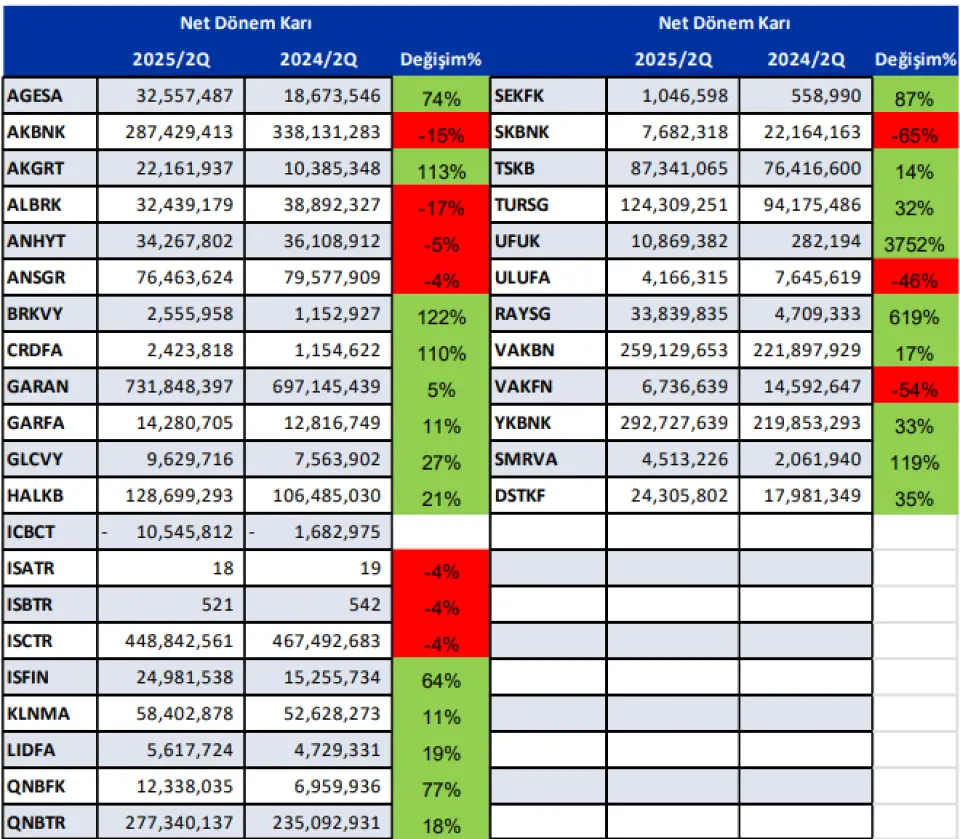
Task: Click the -17% change cell for ALBRK
Action: [x=441, y=204]
